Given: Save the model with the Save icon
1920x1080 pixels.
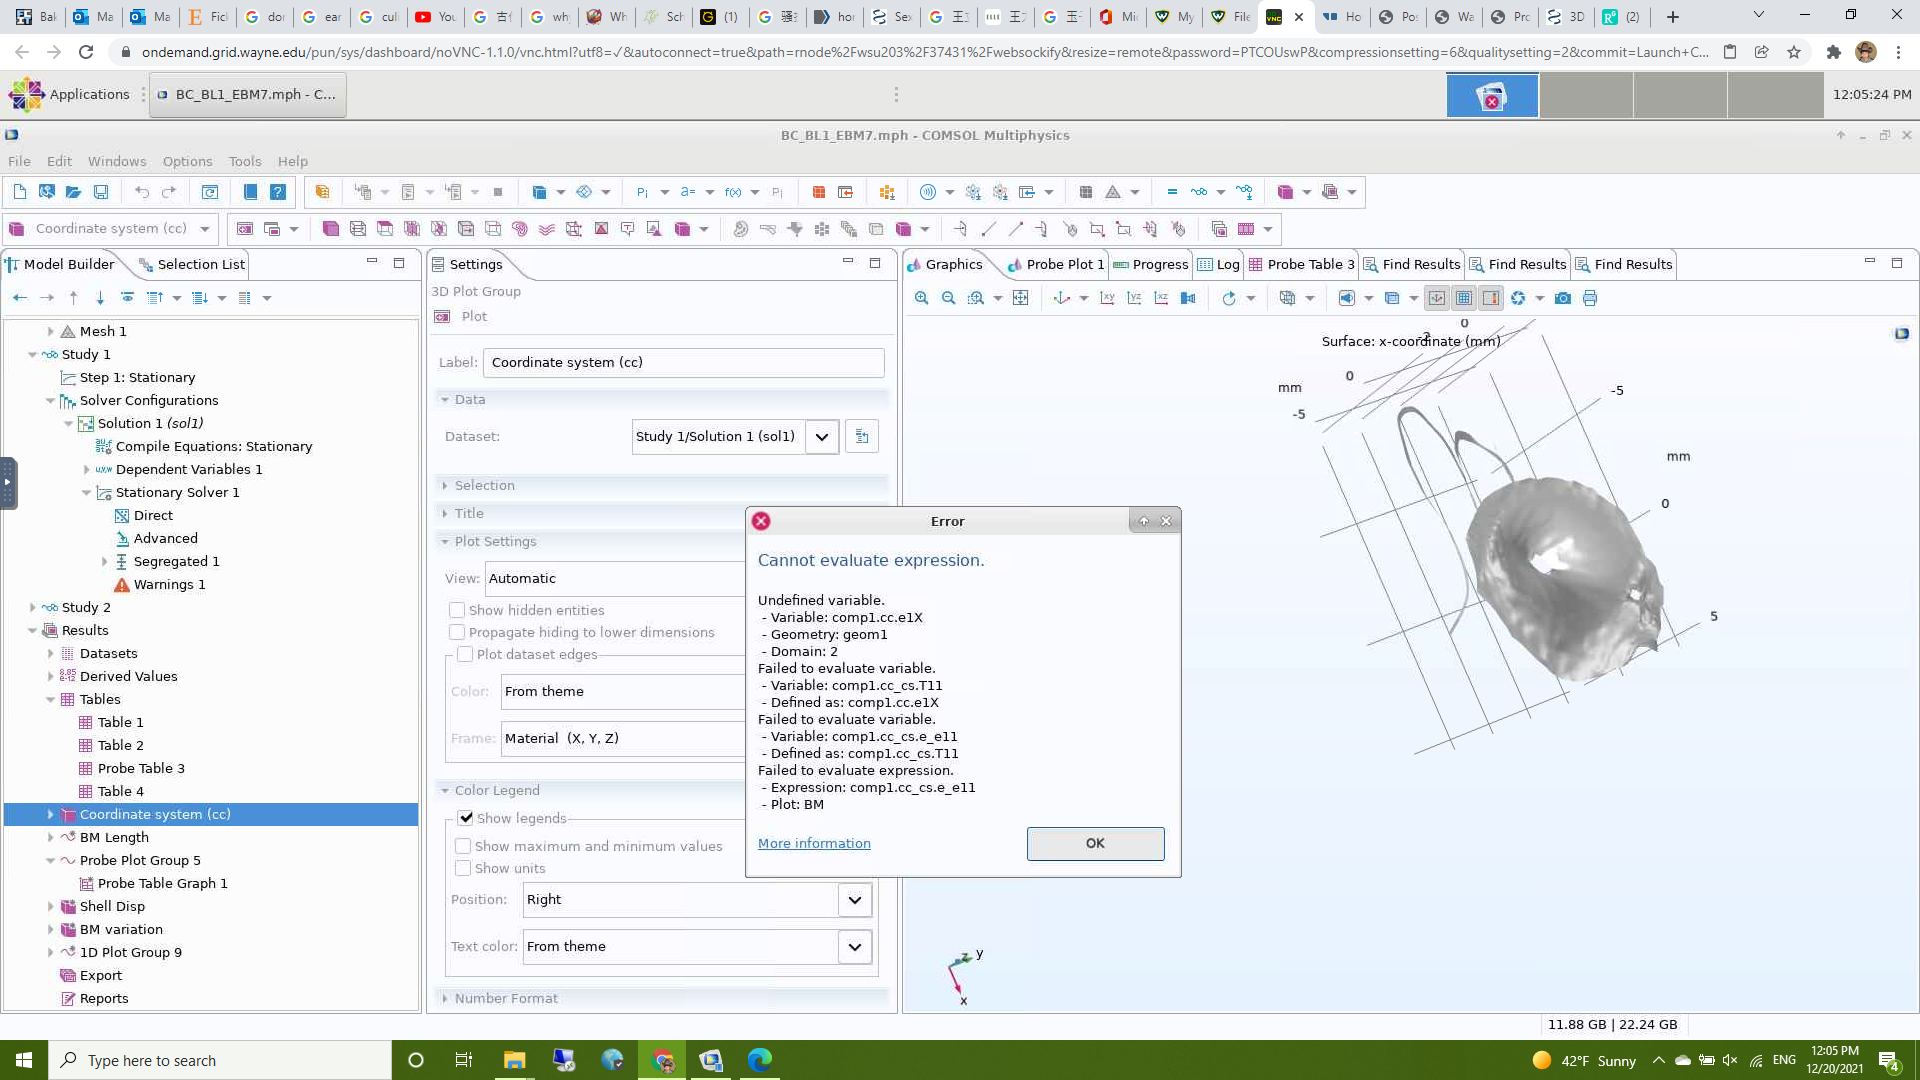Looking at the screenshot, I should (100, 192).
